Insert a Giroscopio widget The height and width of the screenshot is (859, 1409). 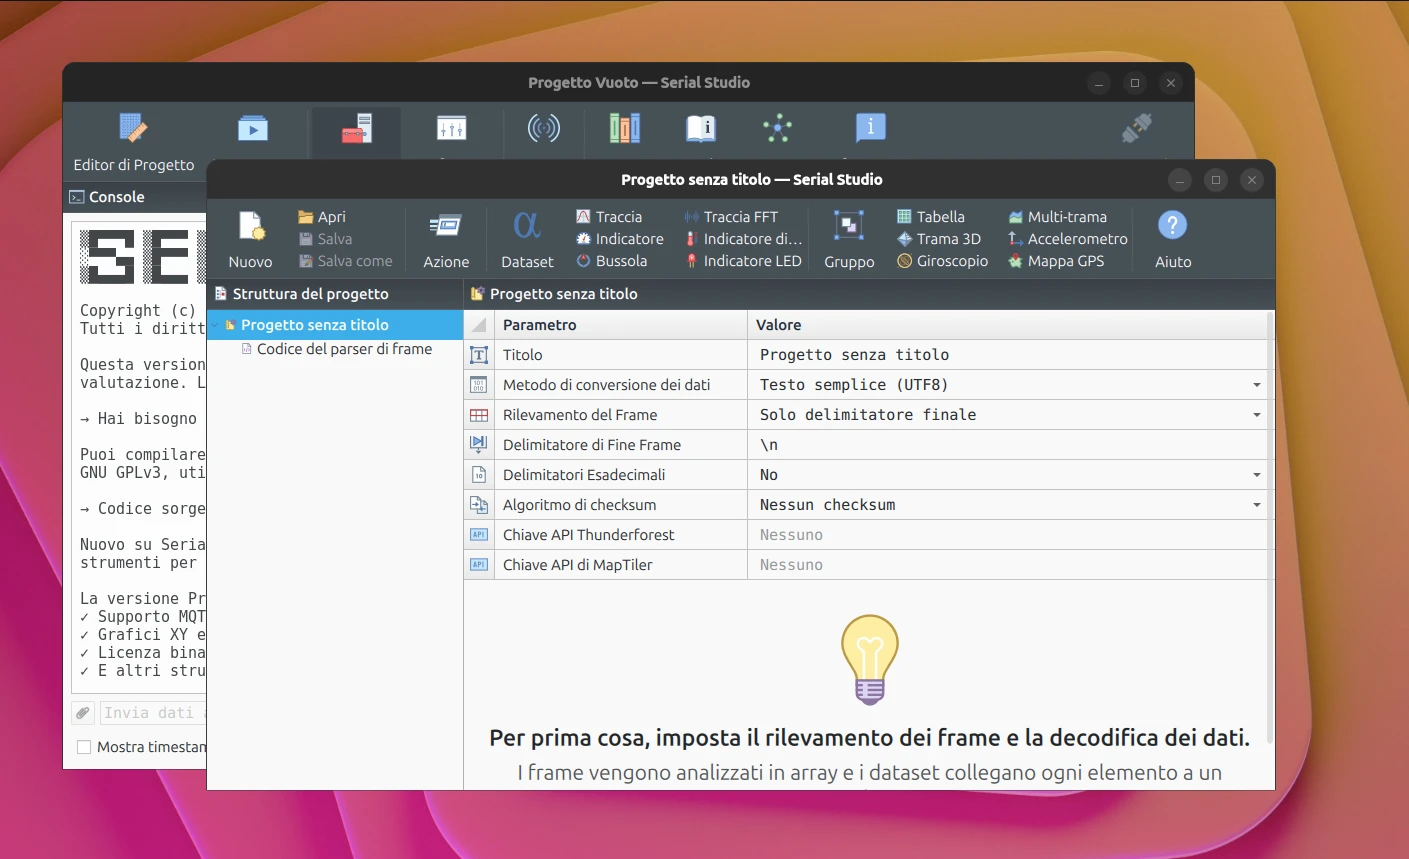click(942, 261)
